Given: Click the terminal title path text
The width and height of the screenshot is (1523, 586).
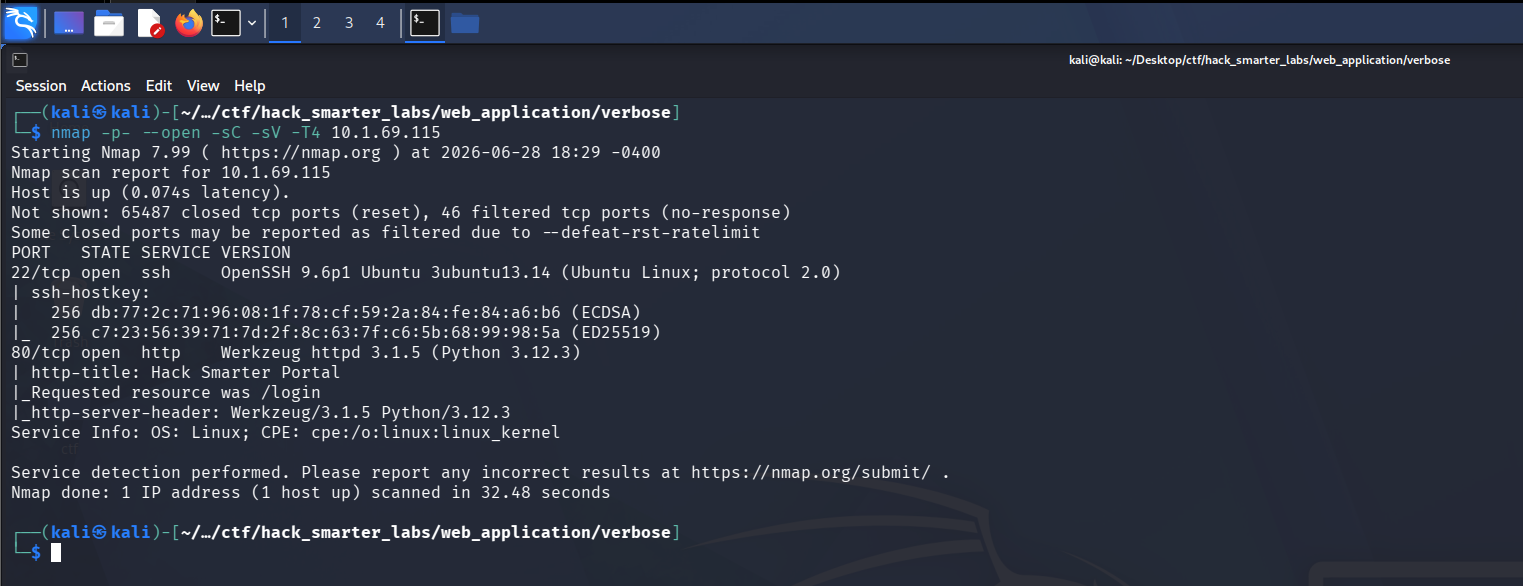Looking at the screenshot, I should [x=1259, y=60].
